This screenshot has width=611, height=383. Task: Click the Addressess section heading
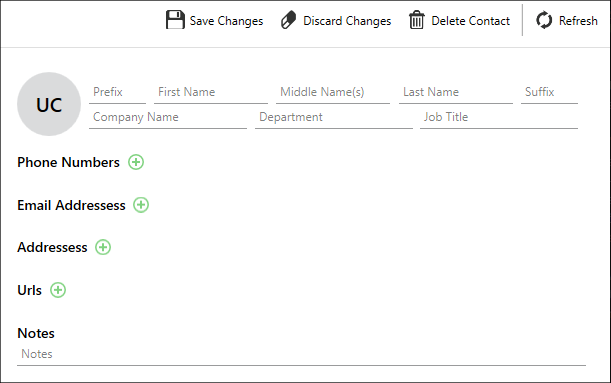click(52, 247)
